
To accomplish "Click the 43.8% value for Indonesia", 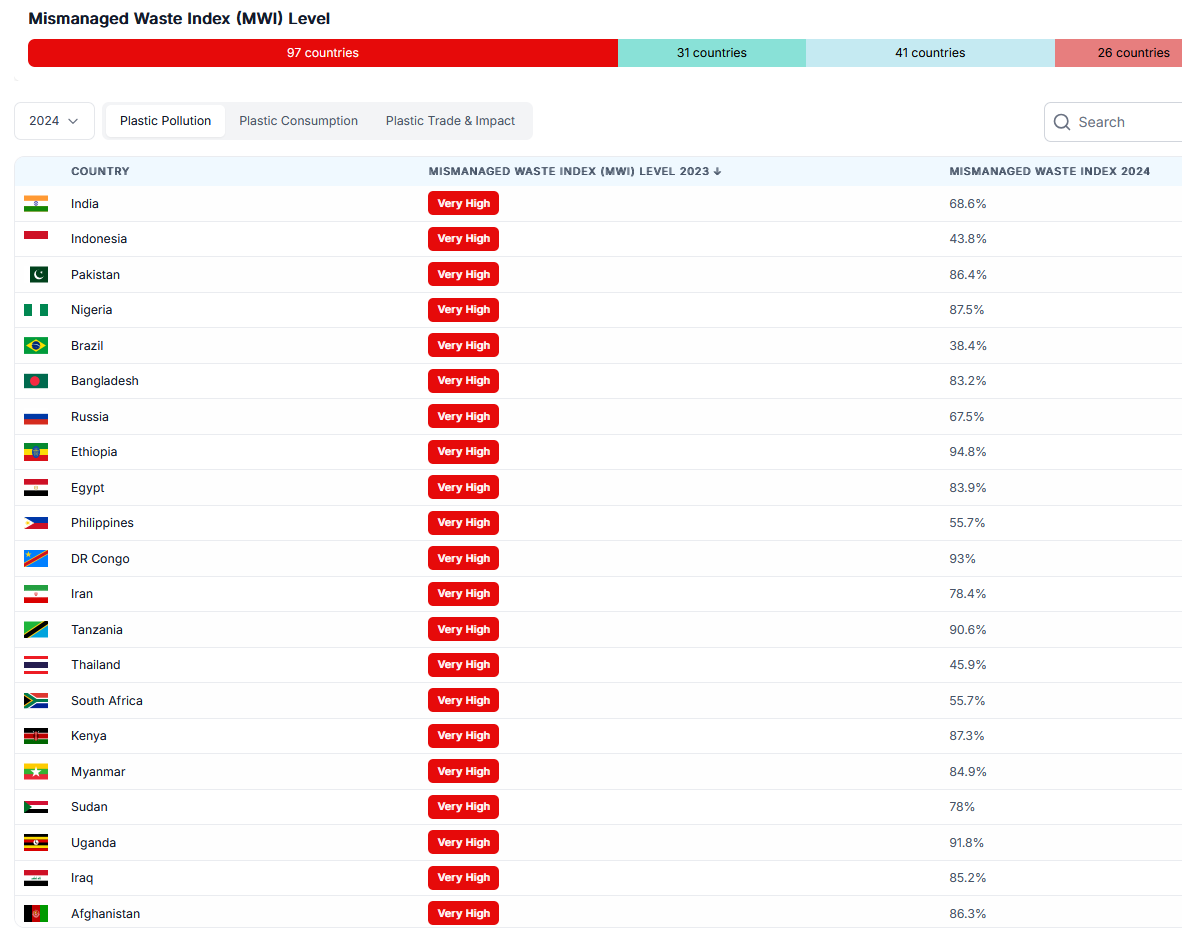I will (968, 239).
